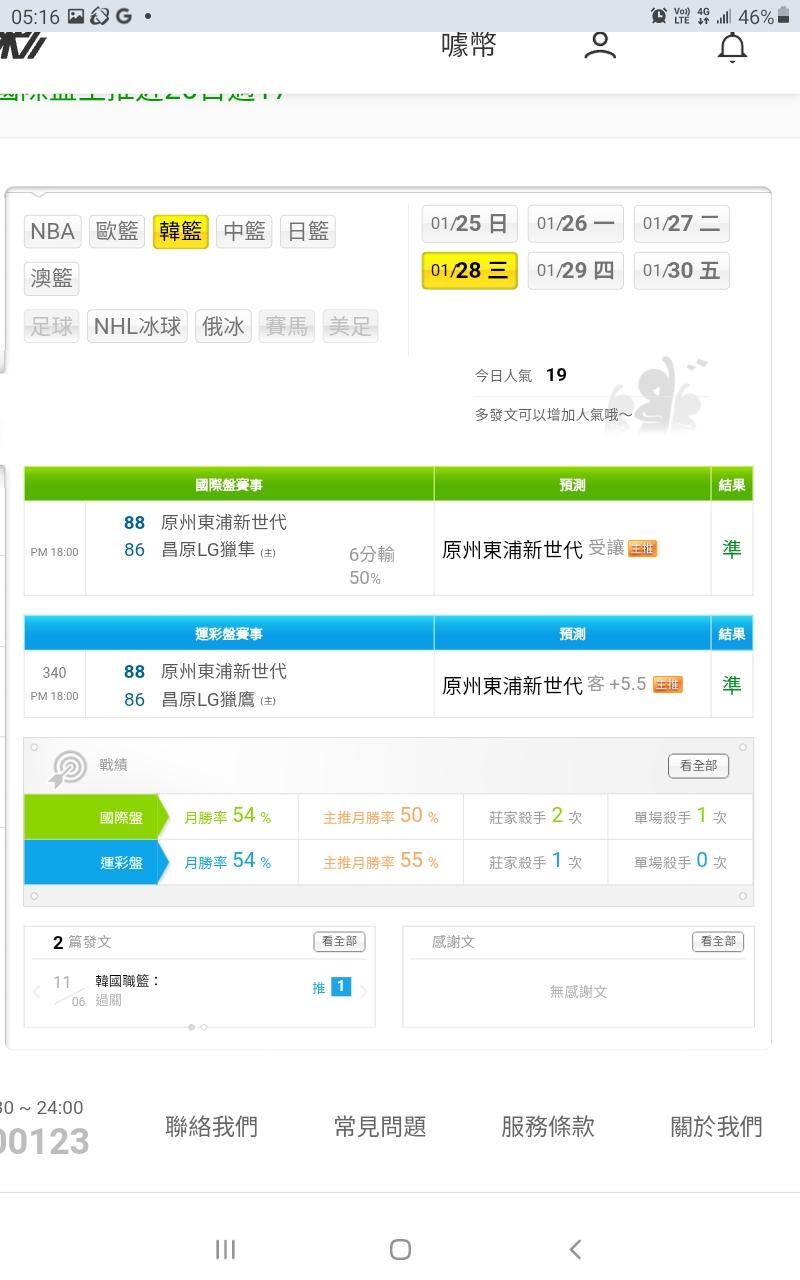Go to previous post with left chevron
The image size is (800, 1280).
click(37, 992)
